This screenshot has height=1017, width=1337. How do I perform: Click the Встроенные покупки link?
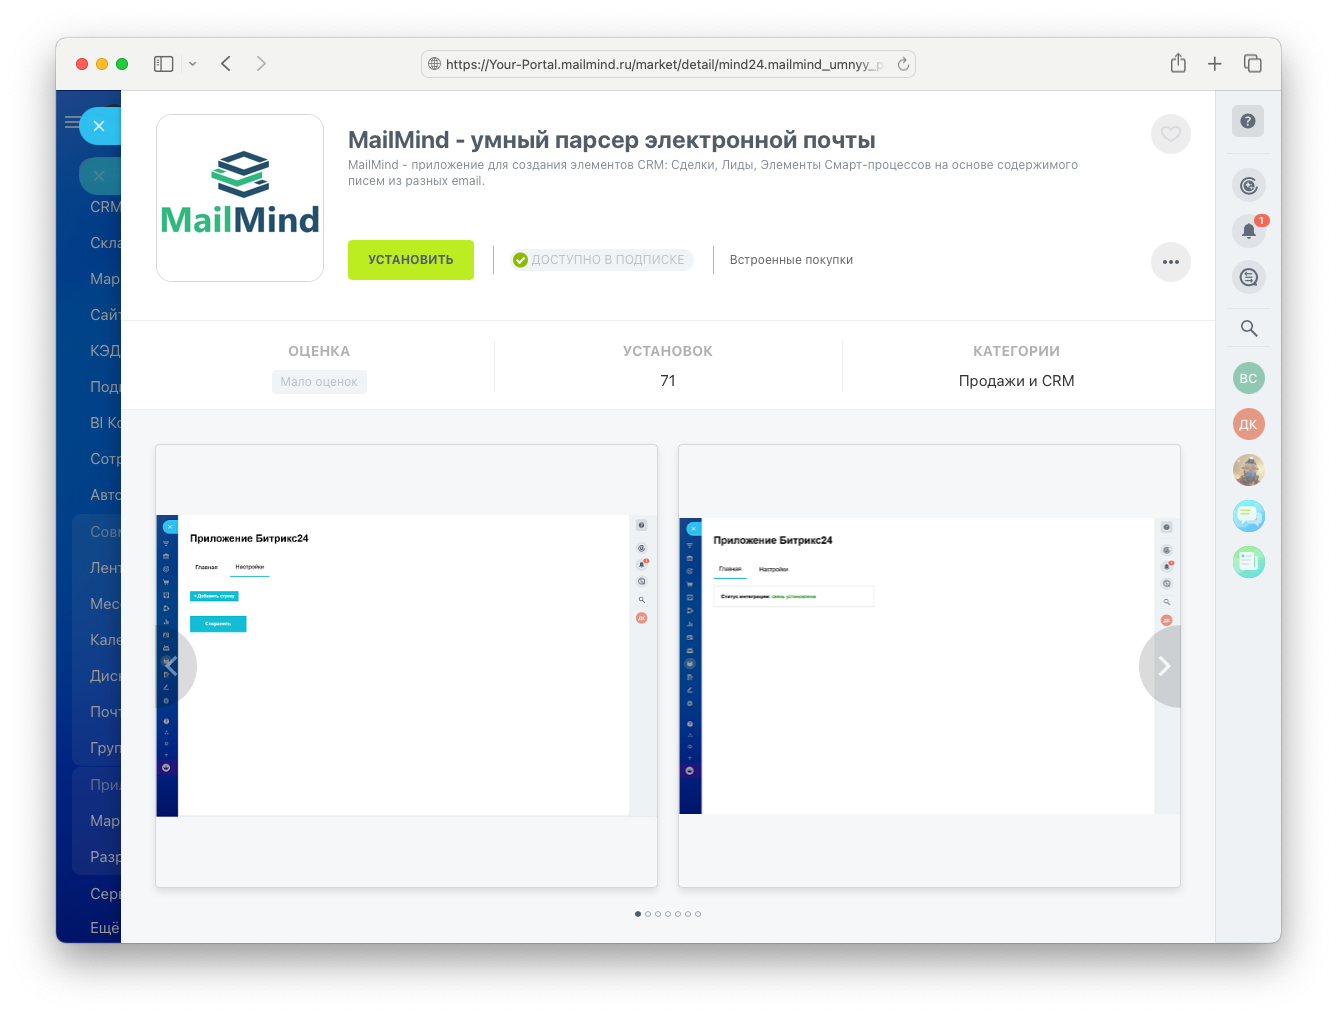tap(791, 260)
